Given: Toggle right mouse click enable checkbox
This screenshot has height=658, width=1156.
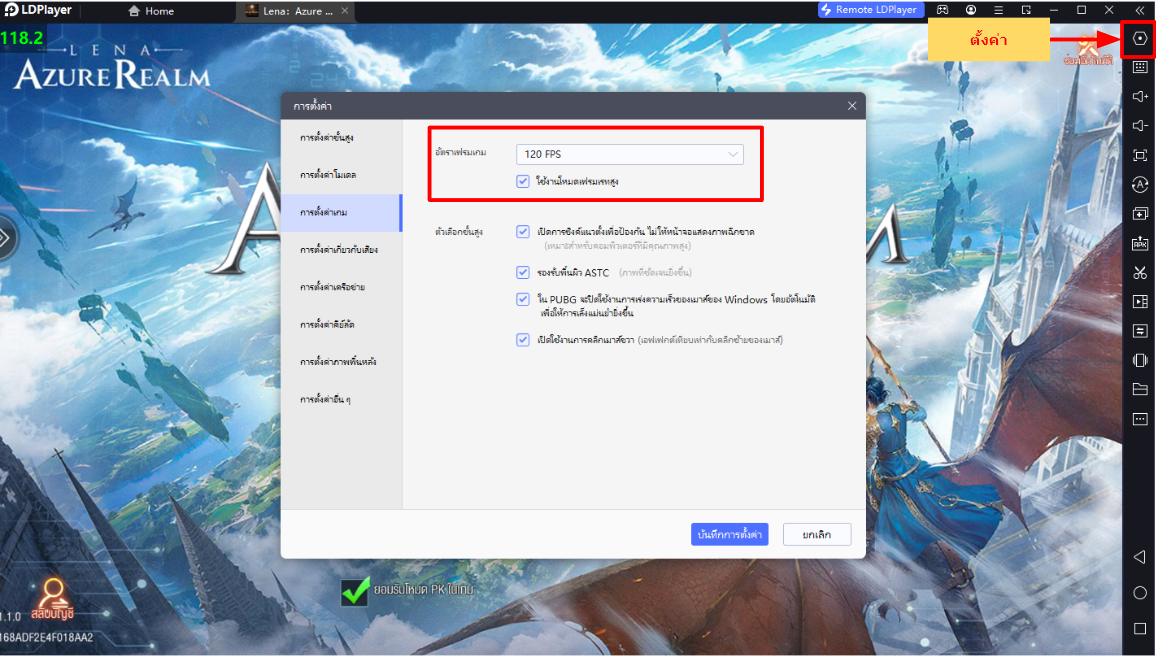Looking at the screenshot, I should click(x=523, y=340).
